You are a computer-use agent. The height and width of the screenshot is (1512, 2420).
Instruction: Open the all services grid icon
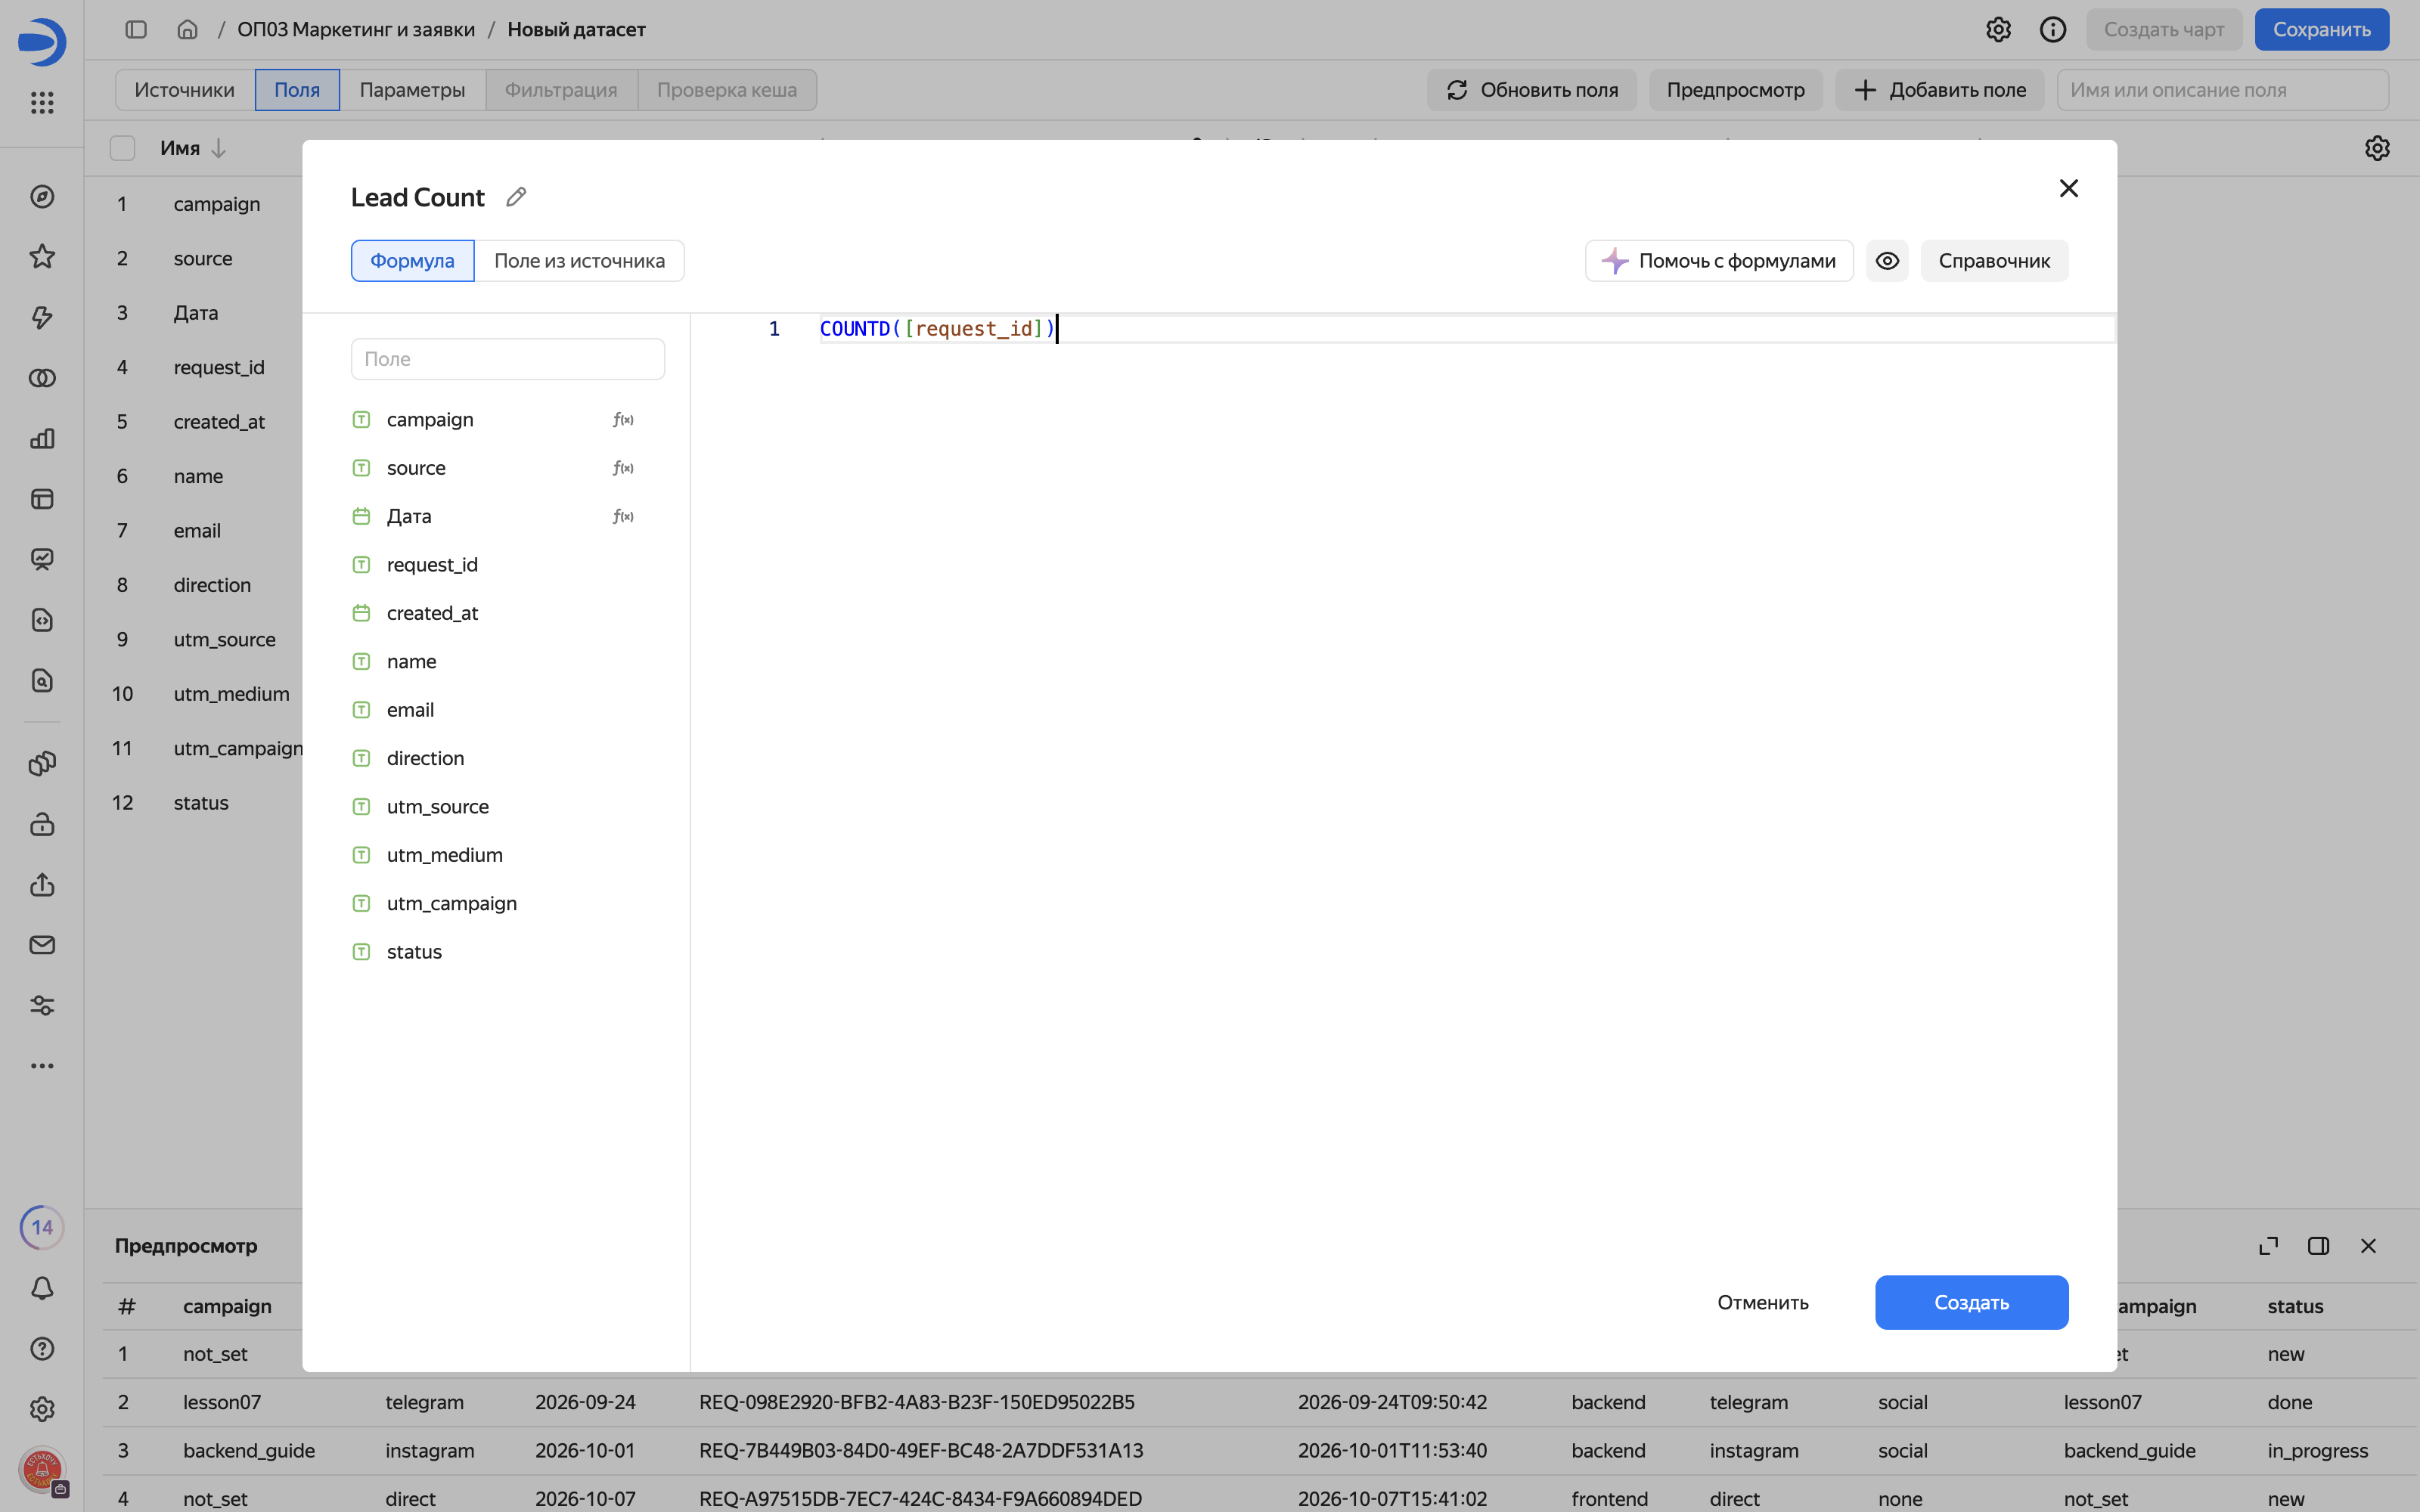(x=42, y=102)
